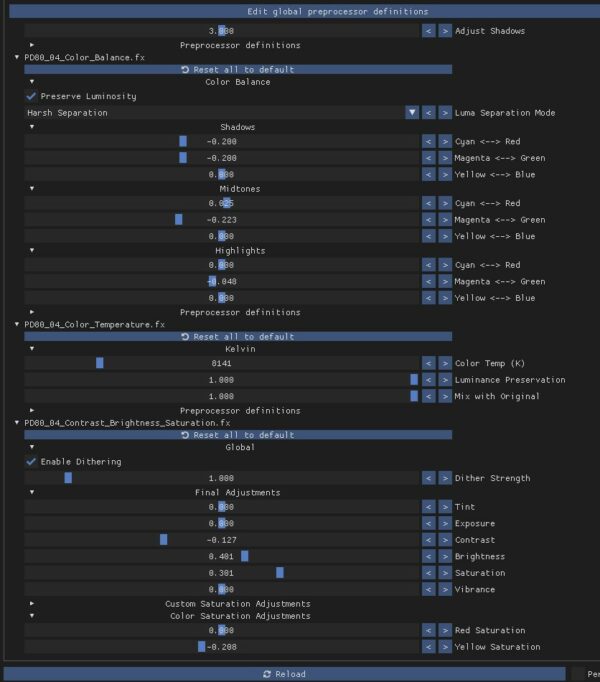Expand Custom Saturation Adjustments section
The image size is (600, 682).
point(32,604)
